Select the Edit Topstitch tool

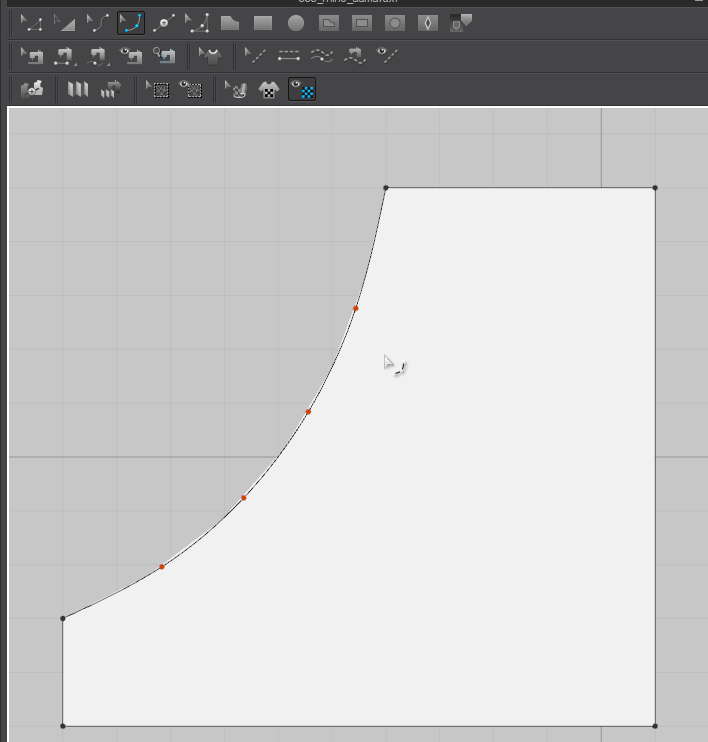pos(255,56)
